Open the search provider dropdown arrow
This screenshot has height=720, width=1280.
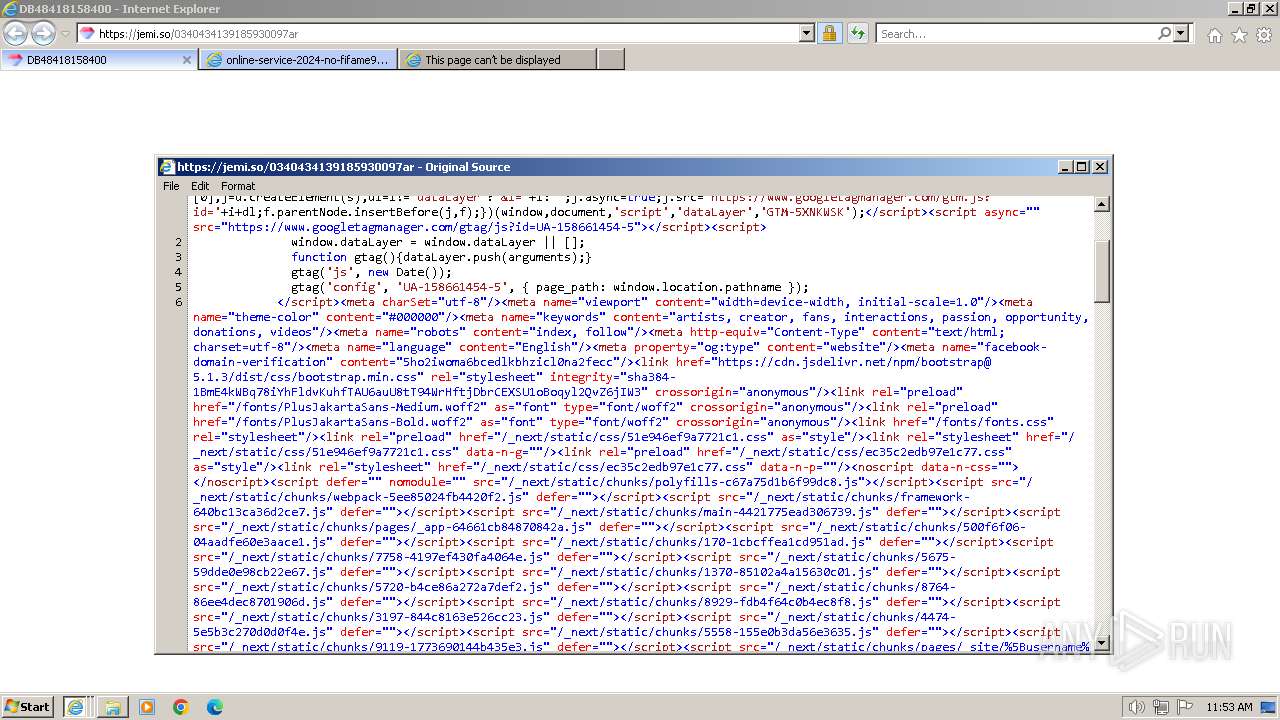coord(1181,33)
